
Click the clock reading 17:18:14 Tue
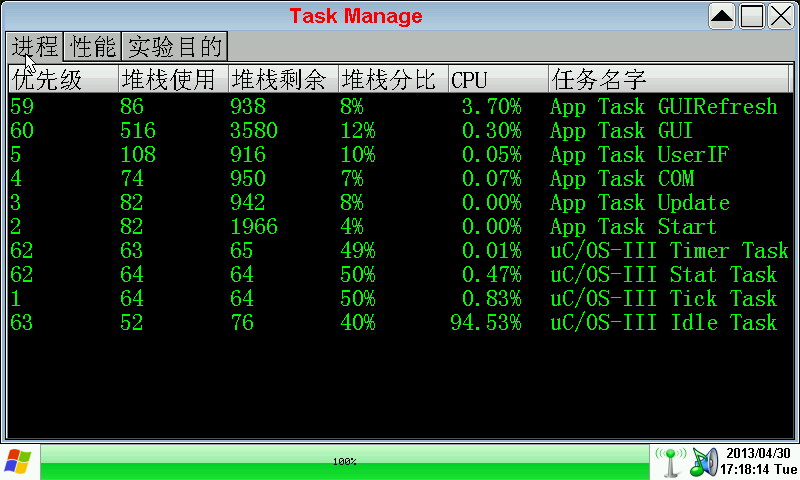click(x=758, y=469)
